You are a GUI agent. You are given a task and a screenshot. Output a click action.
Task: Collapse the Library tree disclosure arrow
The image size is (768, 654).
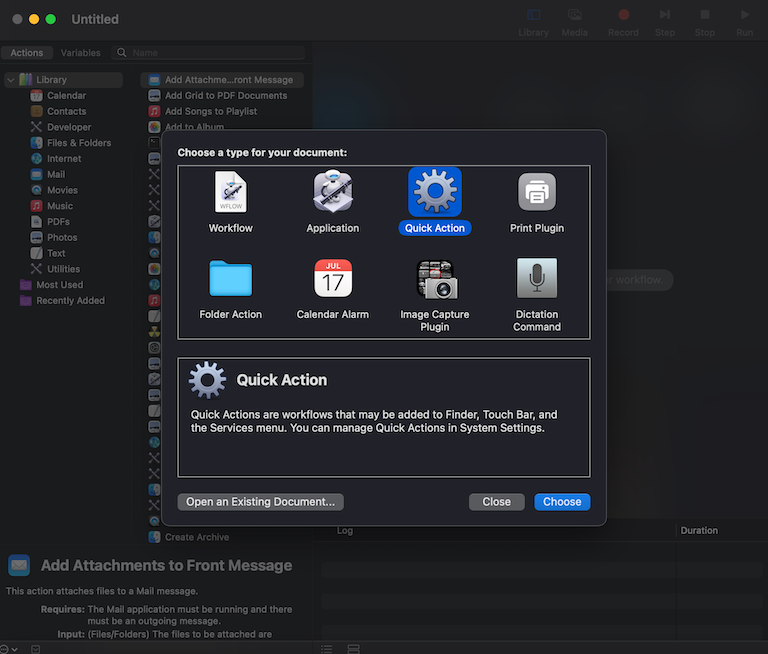pos(11,80)
